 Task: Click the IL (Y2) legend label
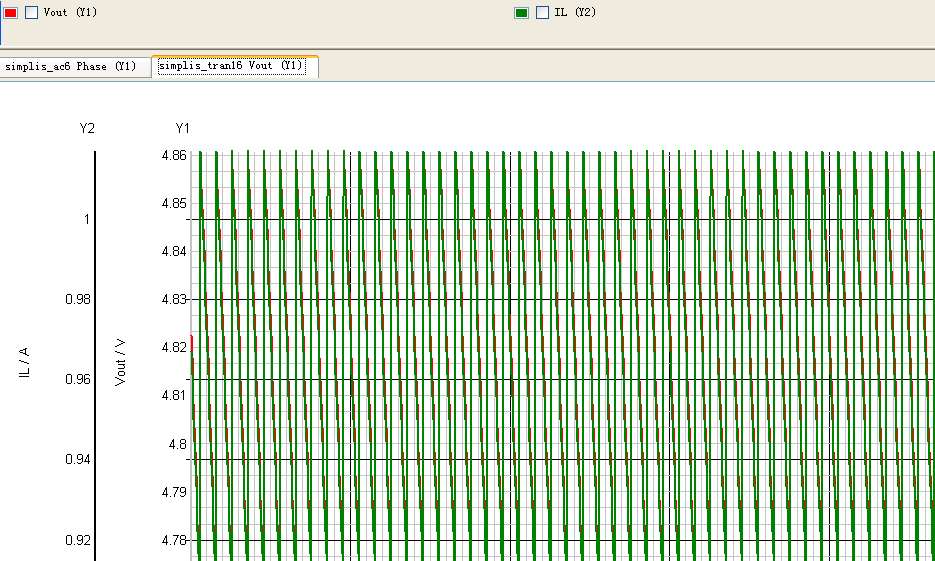pyautogui.click(x=574, y=13)
